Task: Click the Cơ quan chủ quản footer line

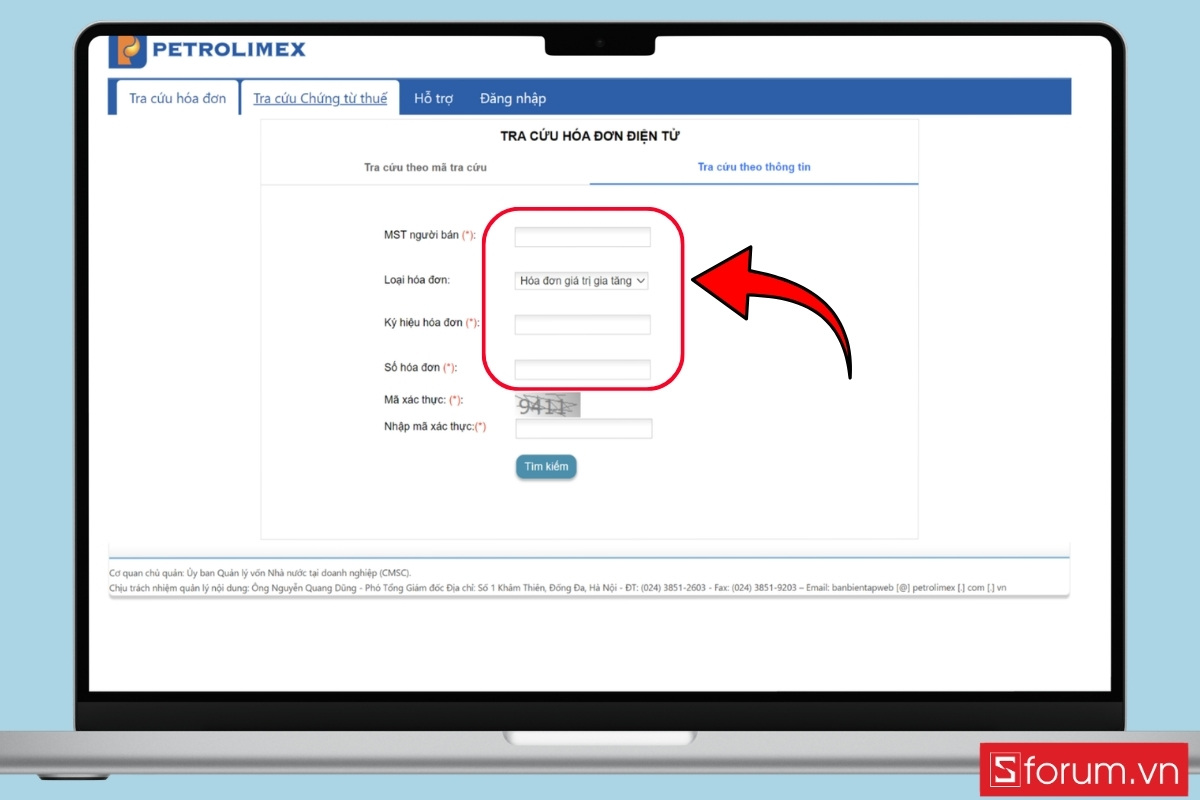Action: click(260, 573)
